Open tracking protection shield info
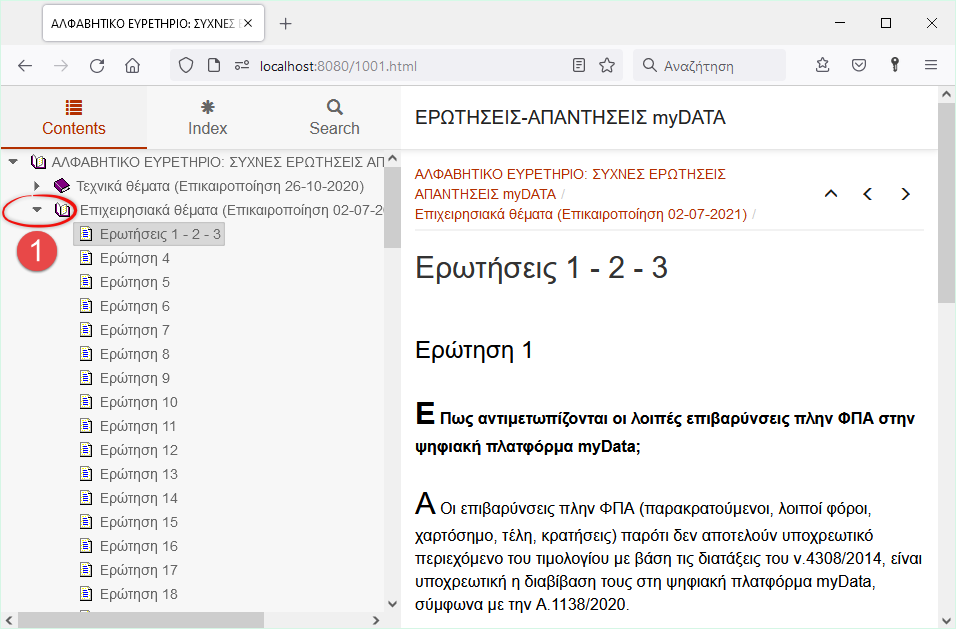The height and width of the screenshot is (629, 956). 186,65
